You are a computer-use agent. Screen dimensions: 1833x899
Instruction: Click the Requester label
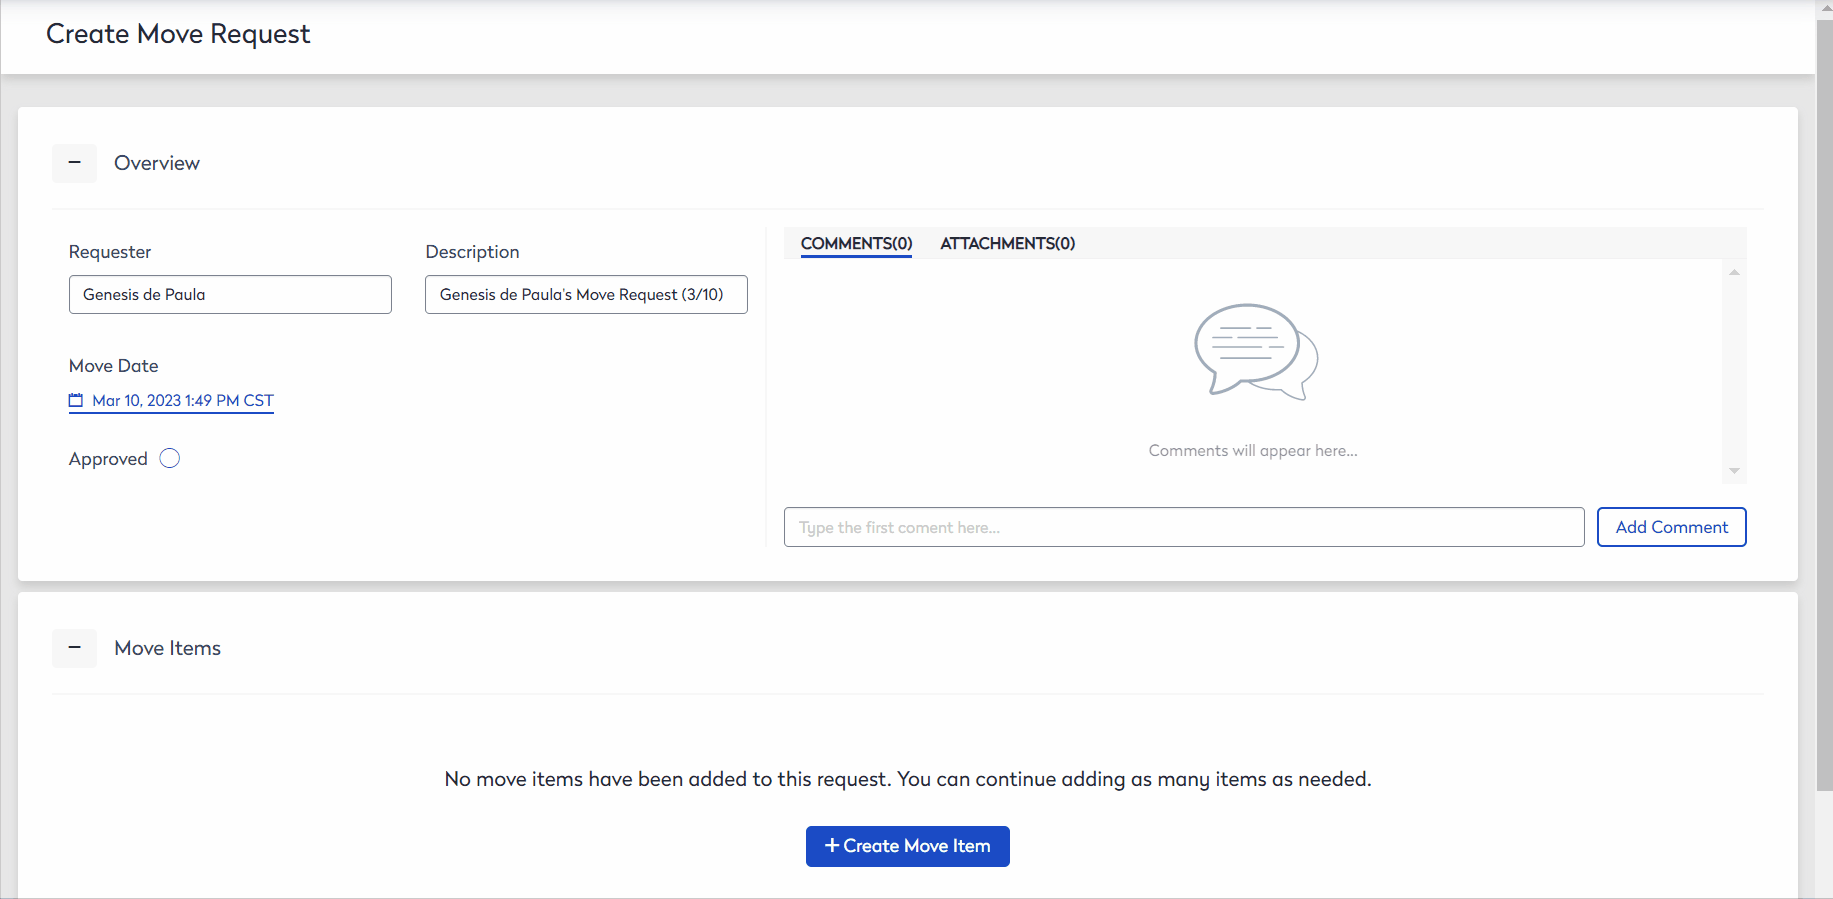(x=110, y=252)
